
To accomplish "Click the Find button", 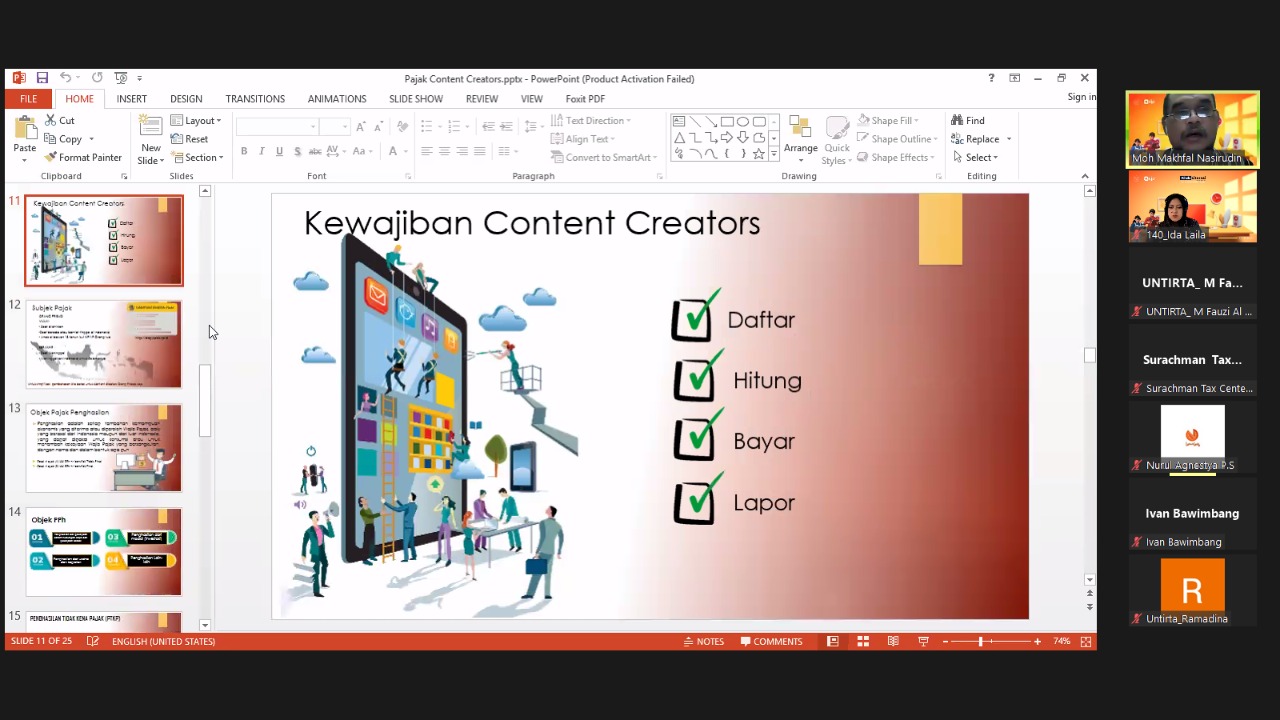I will [968, 121].
